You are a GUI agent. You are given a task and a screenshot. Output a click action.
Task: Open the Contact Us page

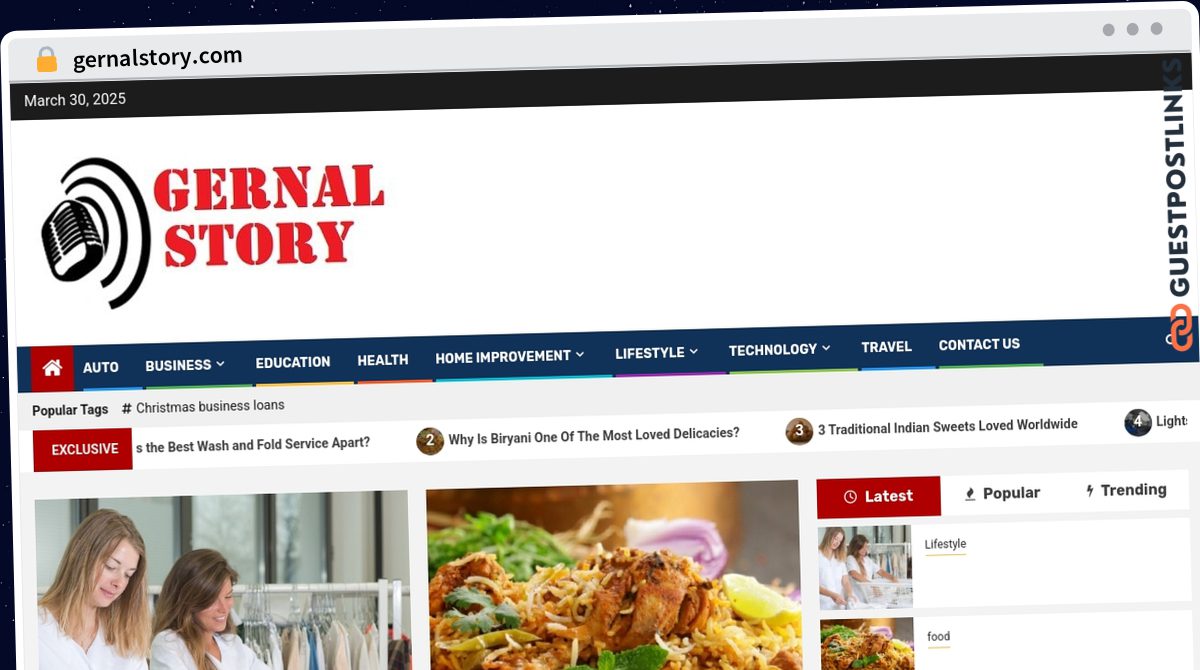tap(979, 344)
